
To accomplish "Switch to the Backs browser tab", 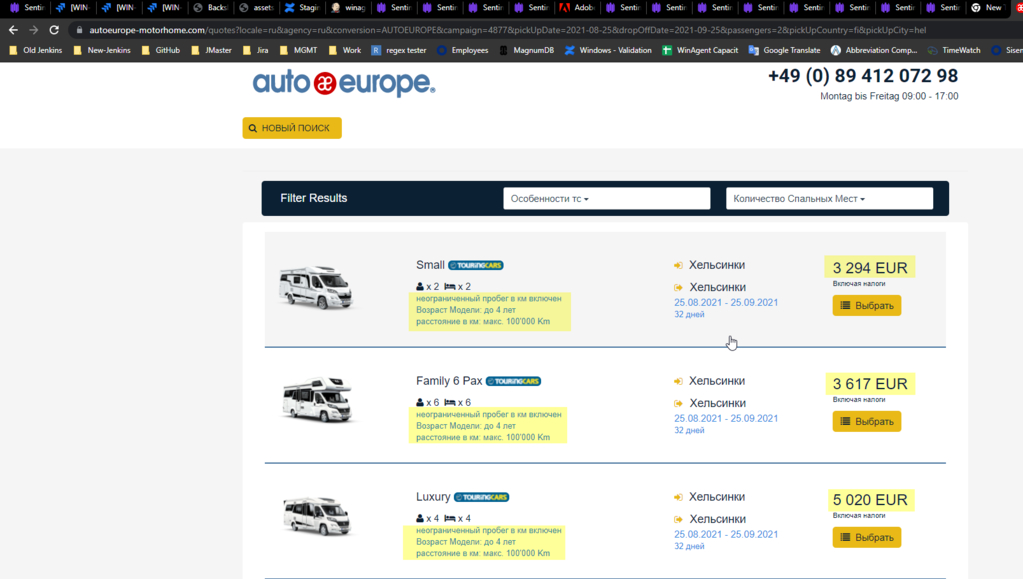I will (x=211, y=8).
